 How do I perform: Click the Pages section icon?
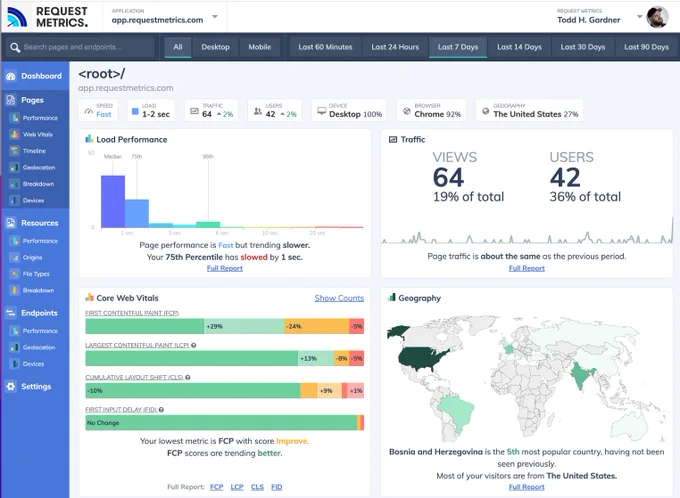(11, 100)
